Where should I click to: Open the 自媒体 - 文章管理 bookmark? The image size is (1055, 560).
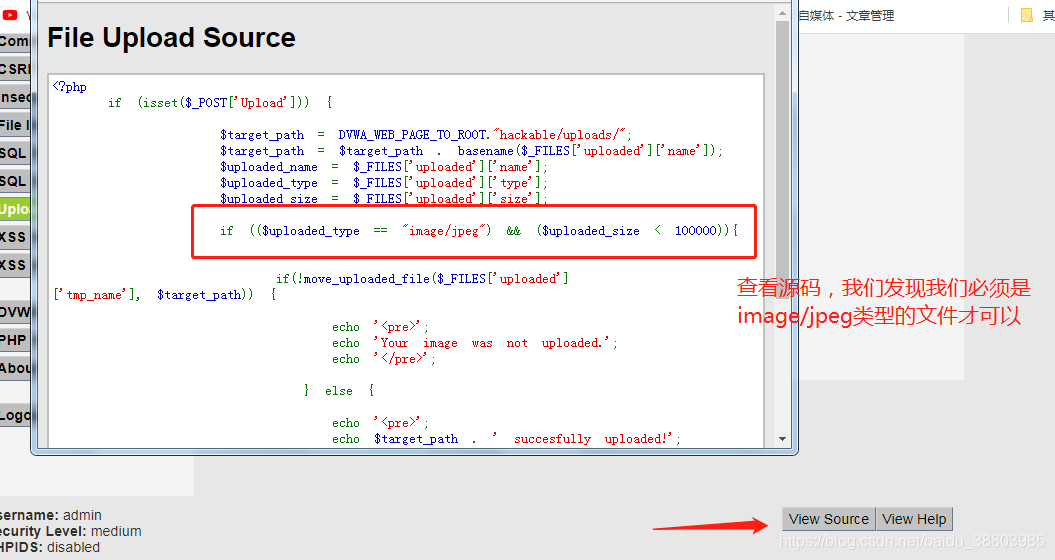pos(846,15)
